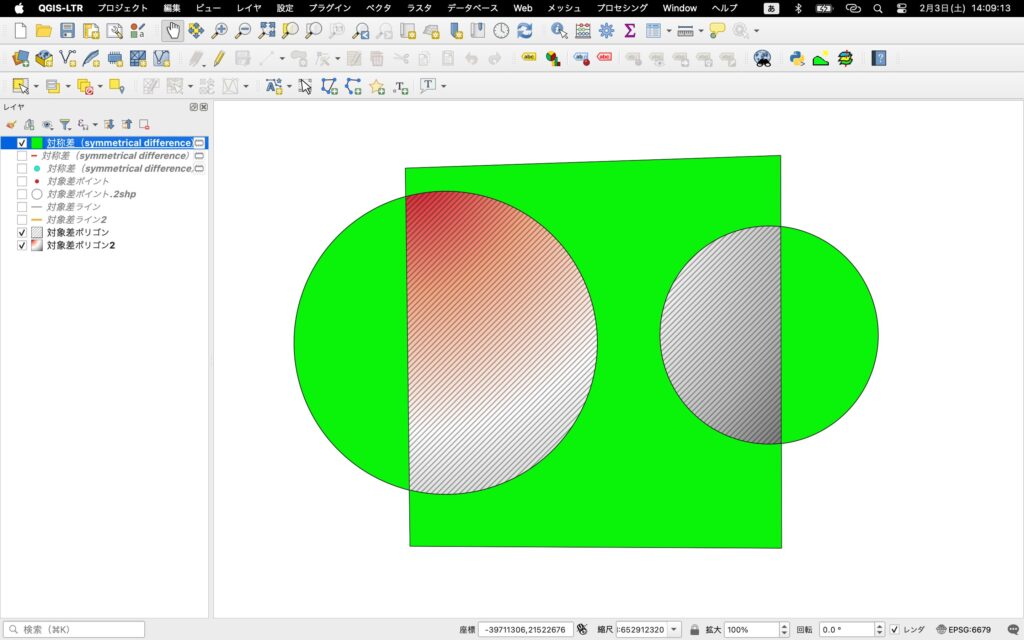Open the Identify Features tool

[558, 31]
